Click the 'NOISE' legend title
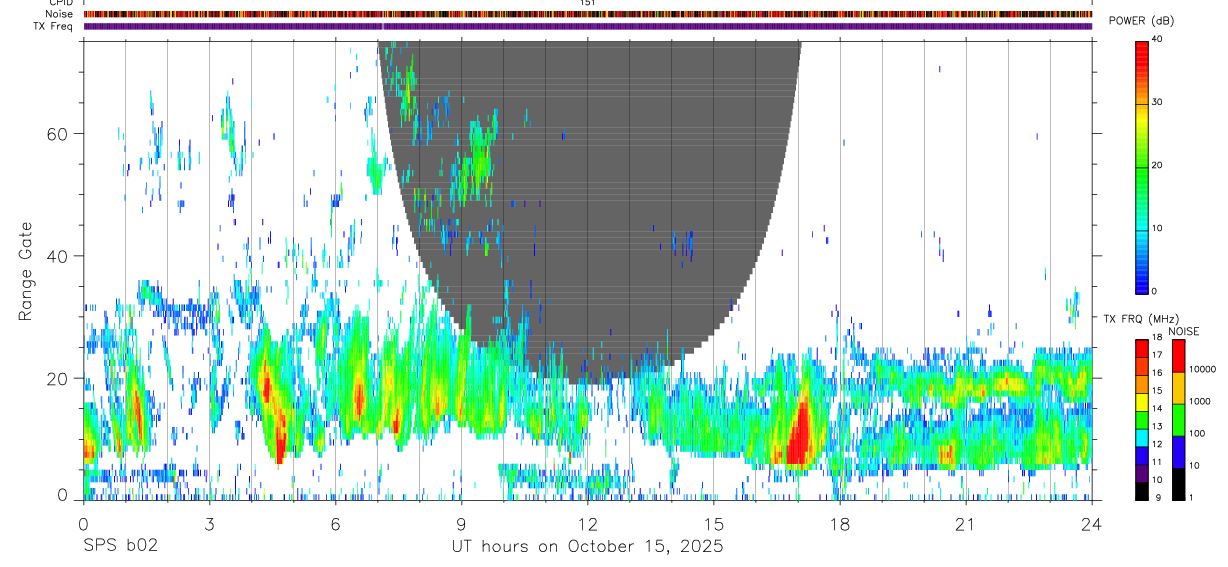1228x567 pixels. (x=1184, y=331)
